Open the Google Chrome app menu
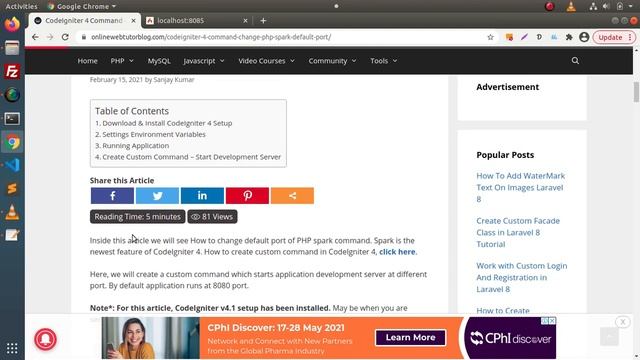The width and height of the screenshot is (640, 360). point(82,6)
